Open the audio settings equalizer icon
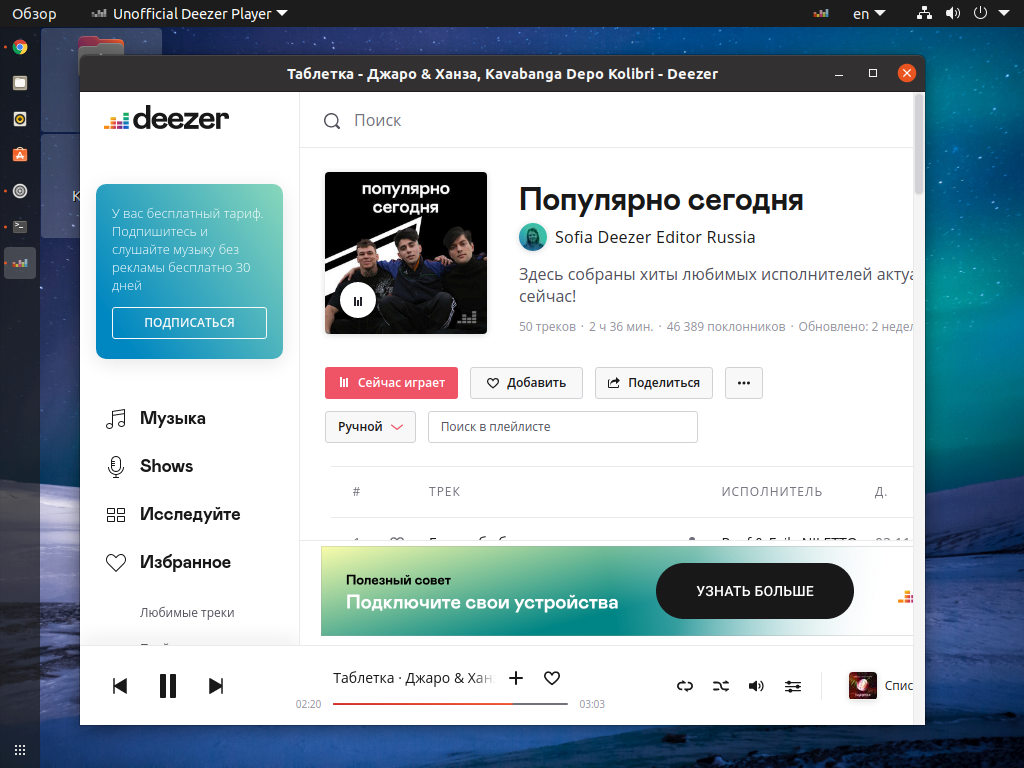 [793, 686]
